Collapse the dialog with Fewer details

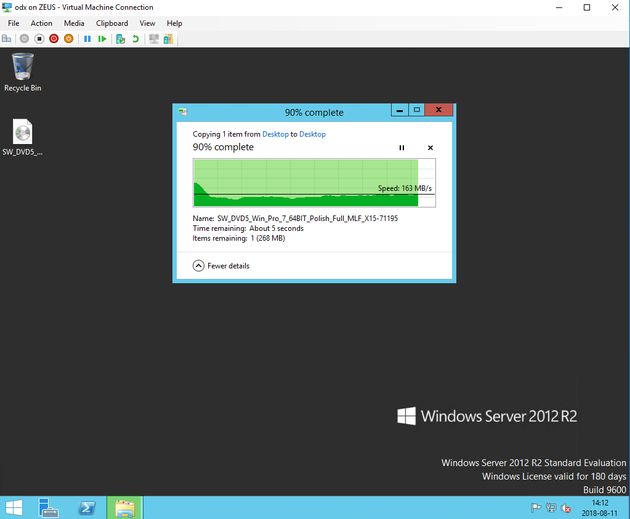pyautogui.click(x=221, y=266)
